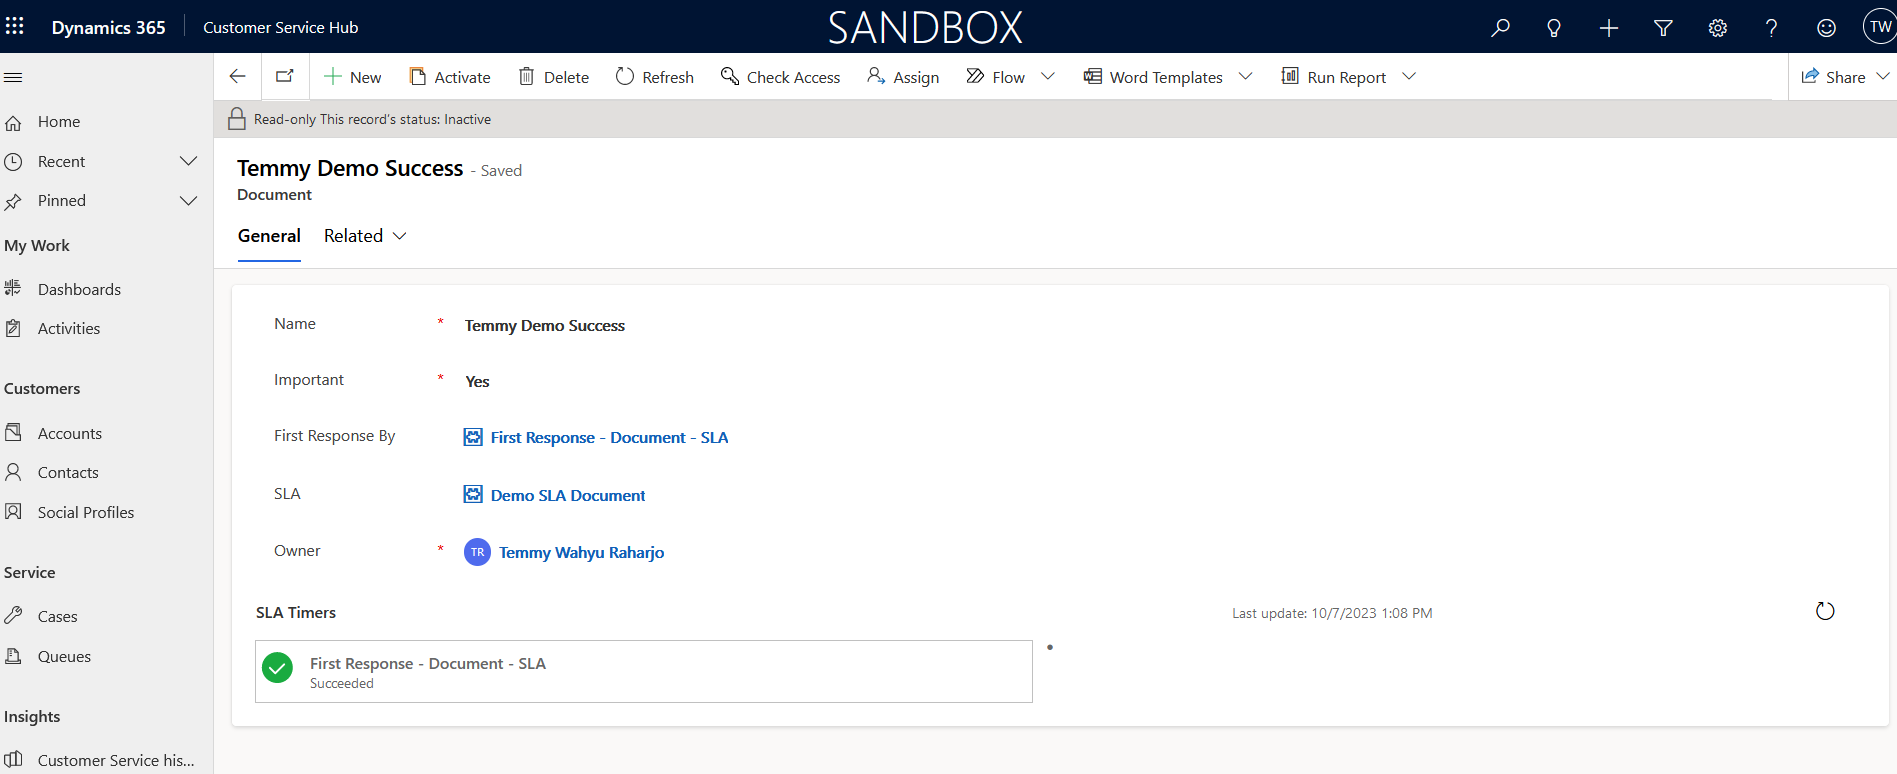Click the Important field Yes value
This screenshot has width=1897, height=774.
477,382
